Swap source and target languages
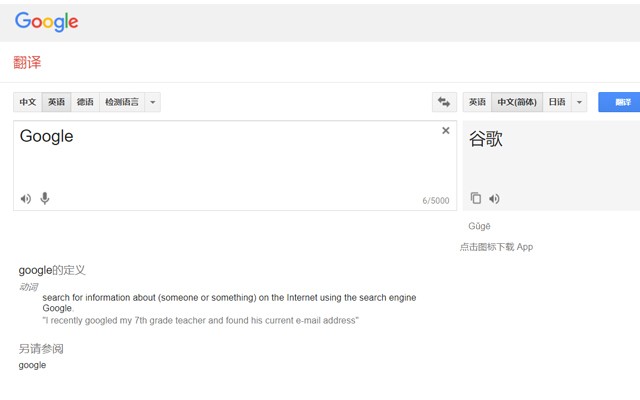The width and height of the screenshot is (640, 400). 444,102
